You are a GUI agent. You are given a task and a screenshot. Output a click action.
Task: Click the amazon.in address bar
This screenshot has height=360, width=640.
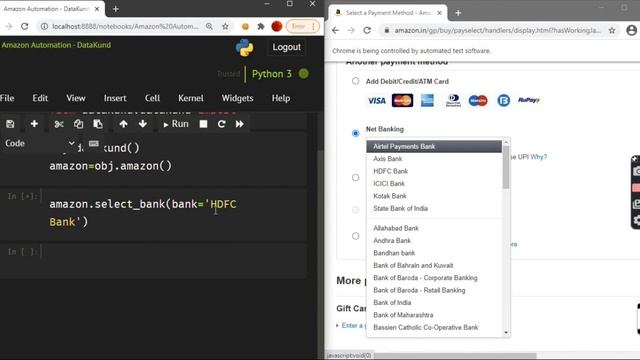point(497,31)
